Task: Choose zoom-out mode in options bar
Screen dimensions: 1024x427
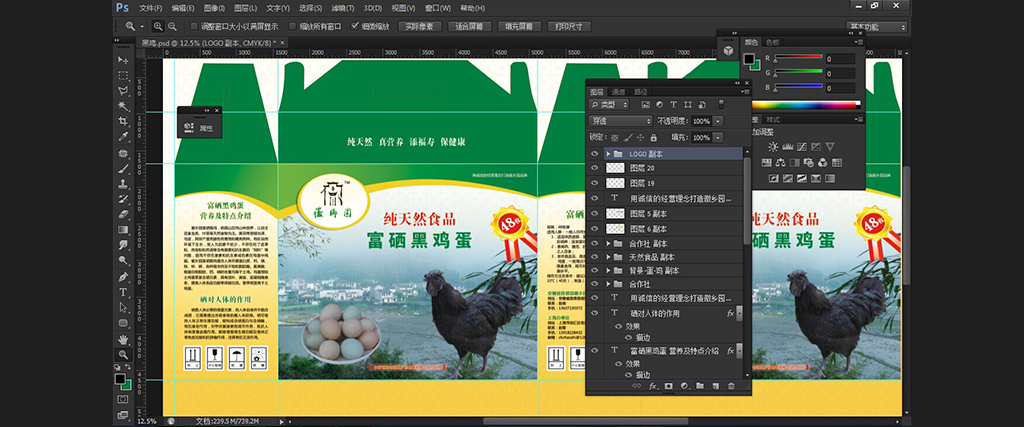Action: (x=172, y=27)
